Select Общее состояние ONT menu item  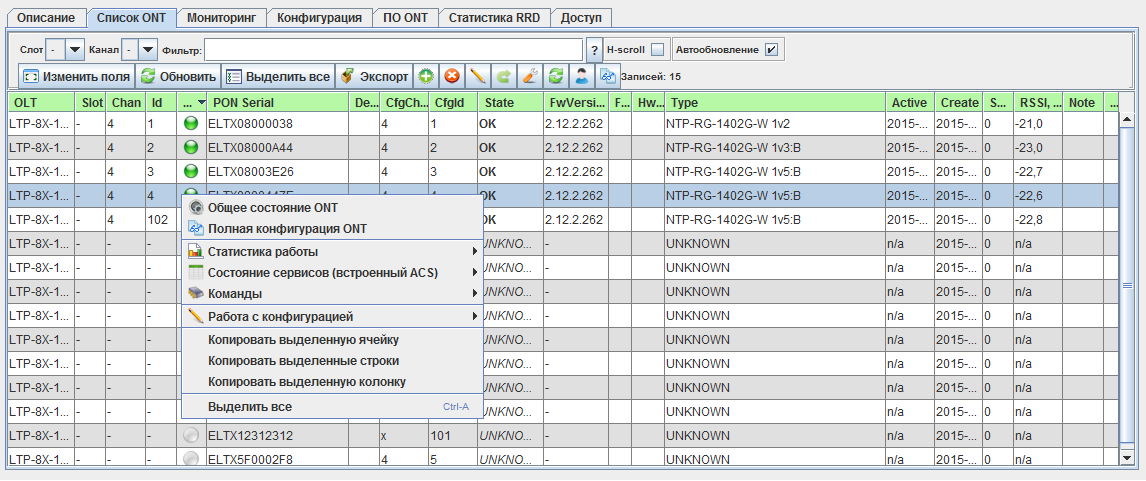272,207
